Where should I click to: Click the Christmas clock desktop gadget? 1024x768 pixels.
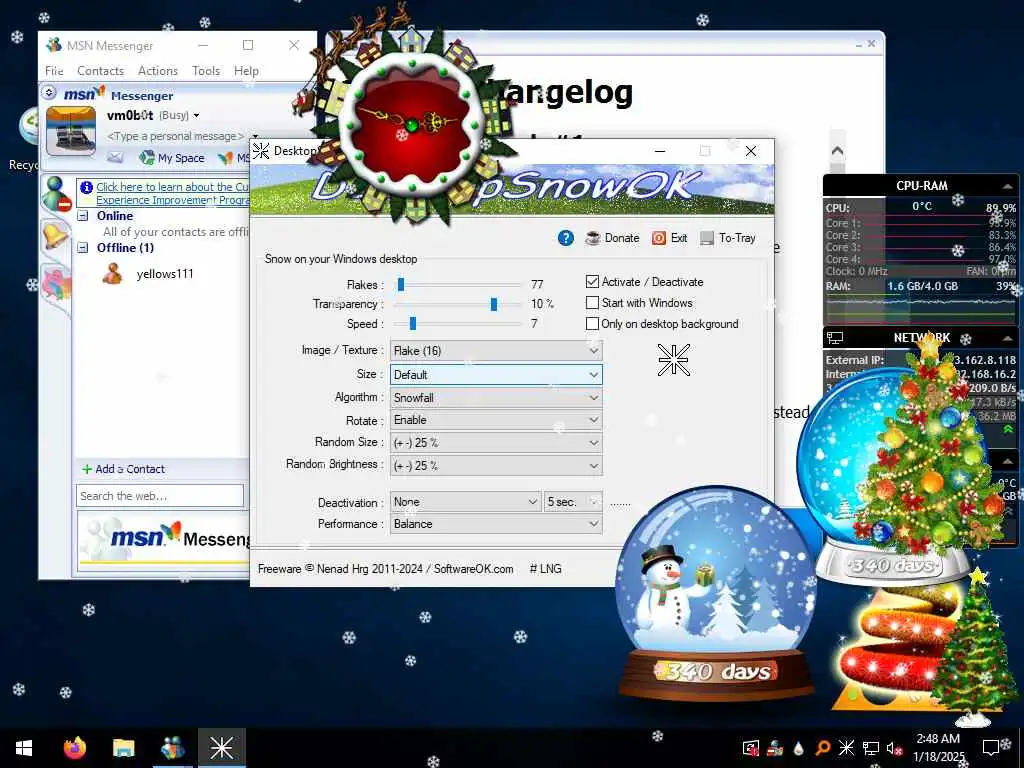click(411, 124)
